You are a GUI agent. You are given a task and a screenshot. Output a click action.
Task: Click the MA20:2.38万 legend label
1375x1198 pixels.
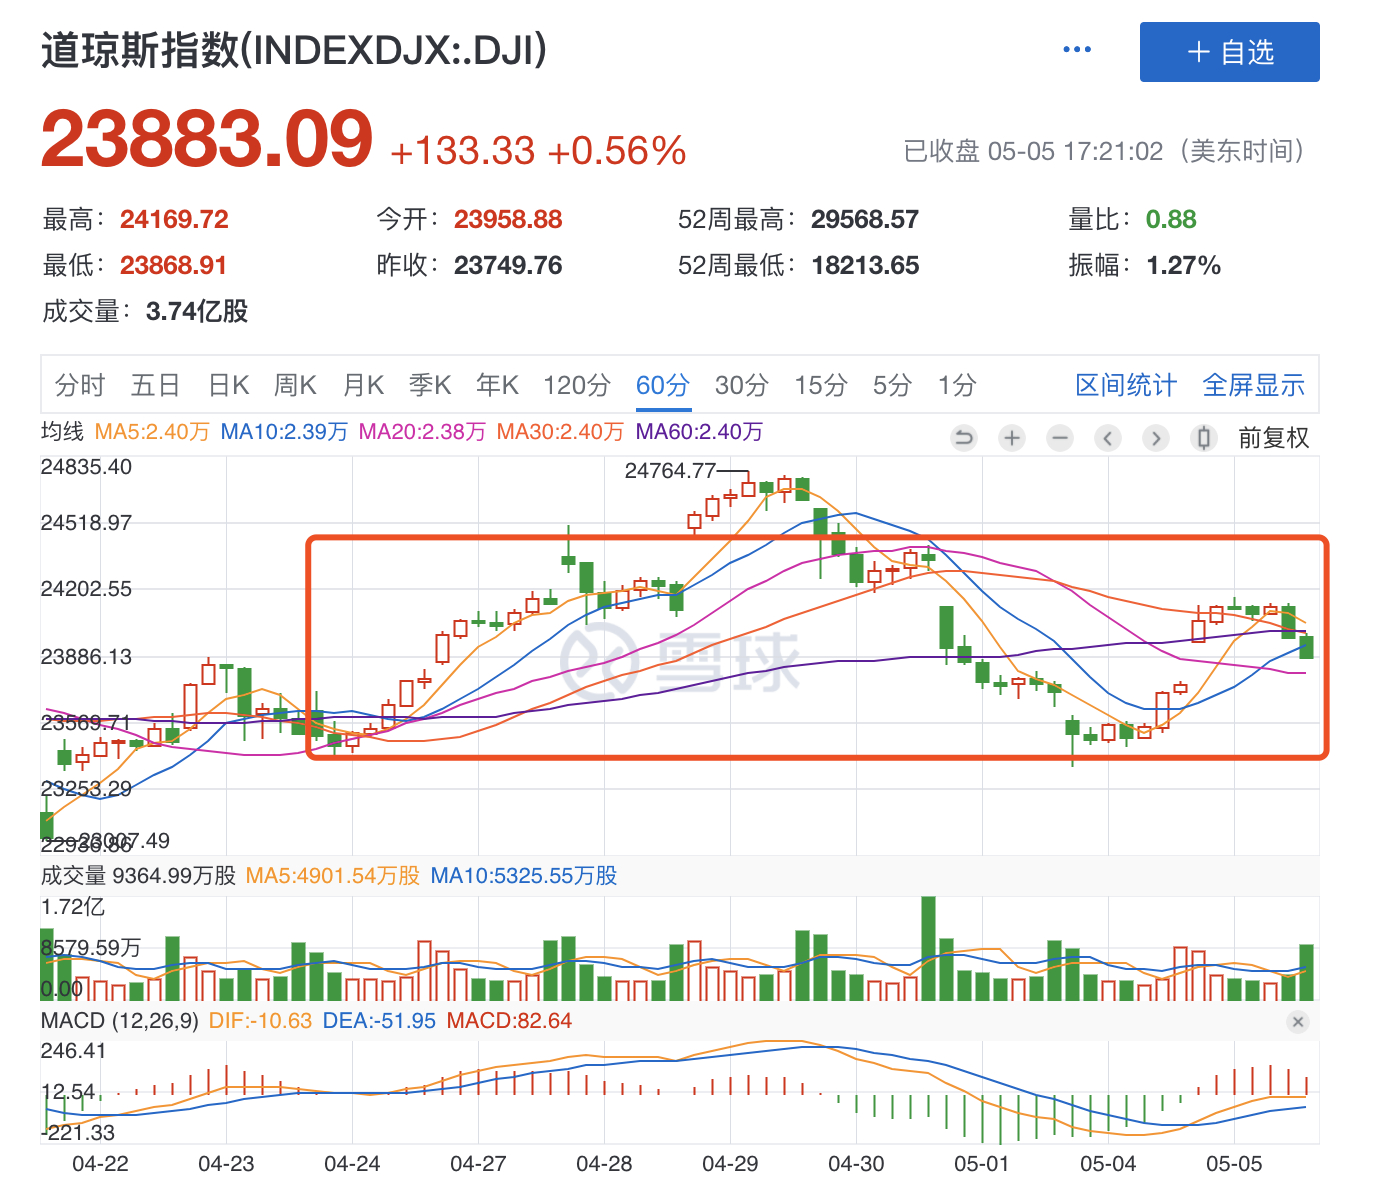[422, 432]
